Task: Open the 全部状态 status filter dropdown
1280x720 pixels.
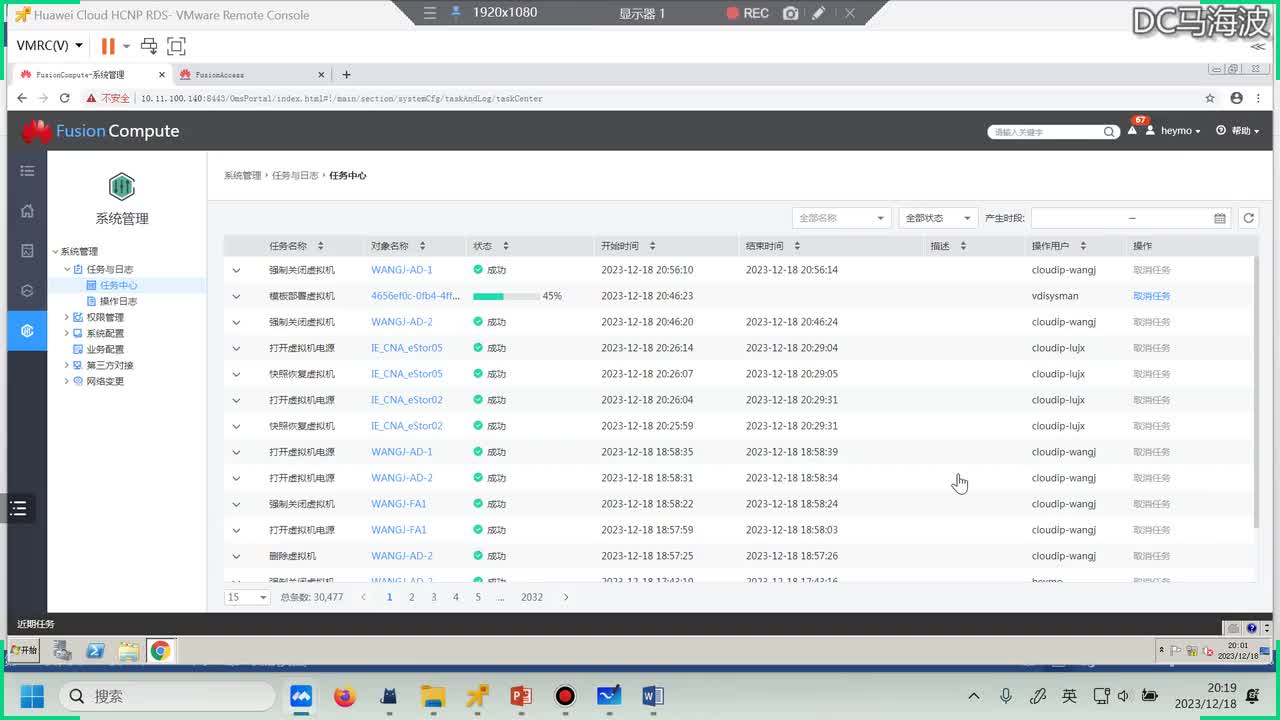Action: coord(938,218)
